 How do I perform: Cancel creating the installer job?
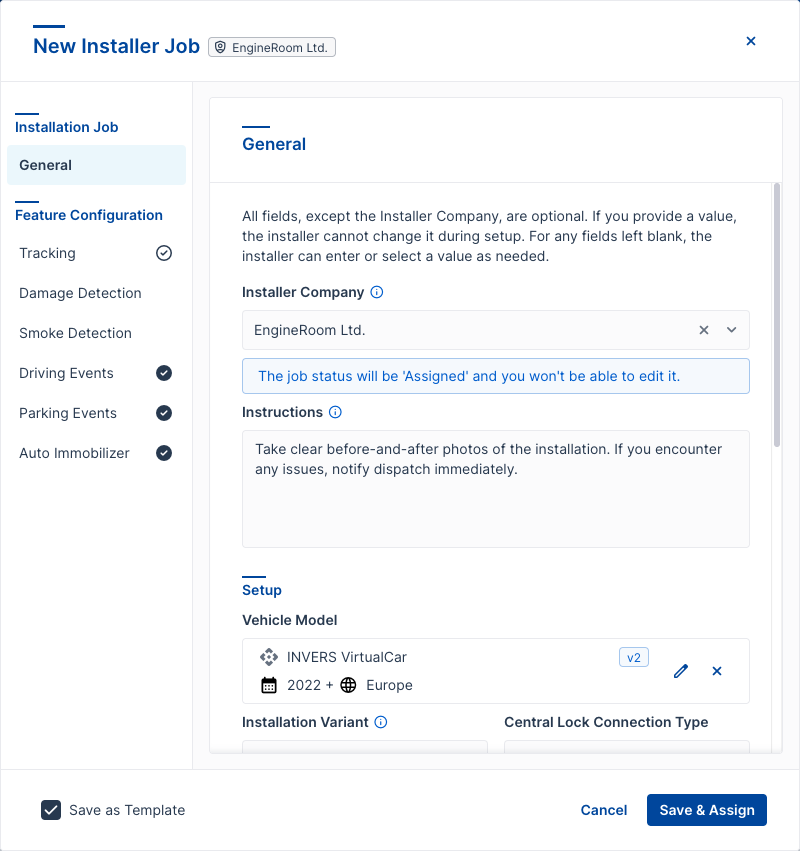click(603, 810)
